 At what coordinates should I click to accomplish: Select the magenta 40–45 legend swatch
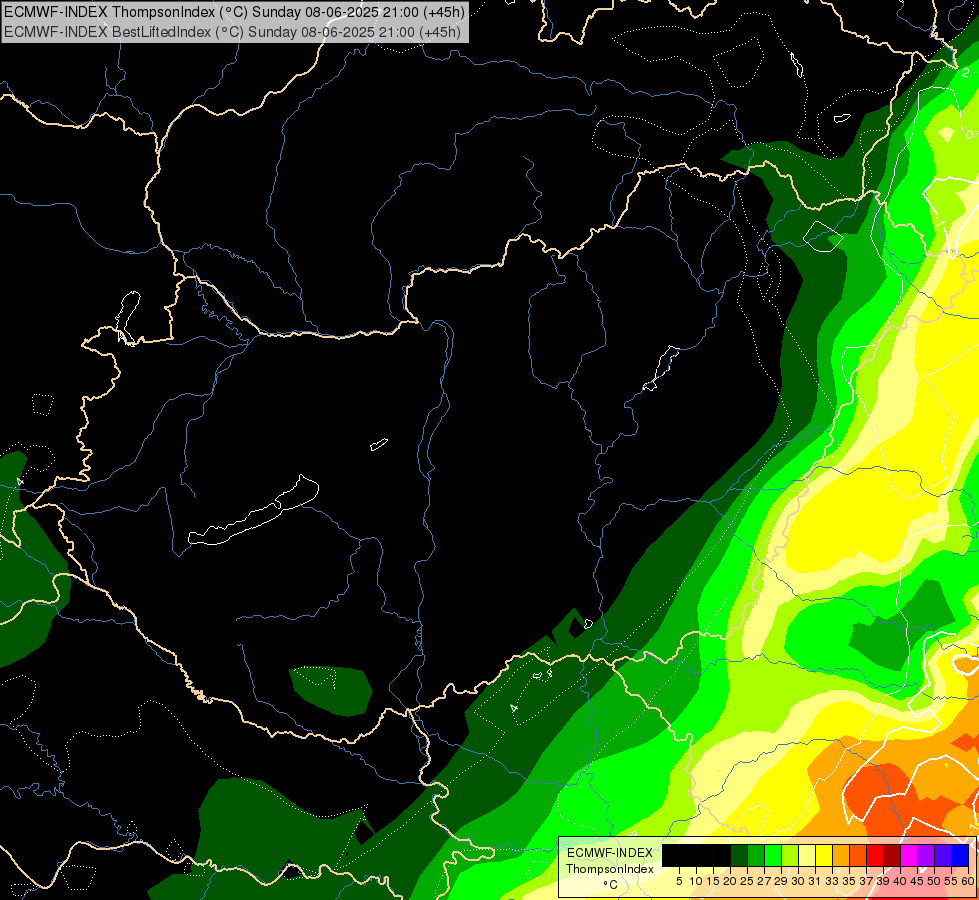[908, 855]
